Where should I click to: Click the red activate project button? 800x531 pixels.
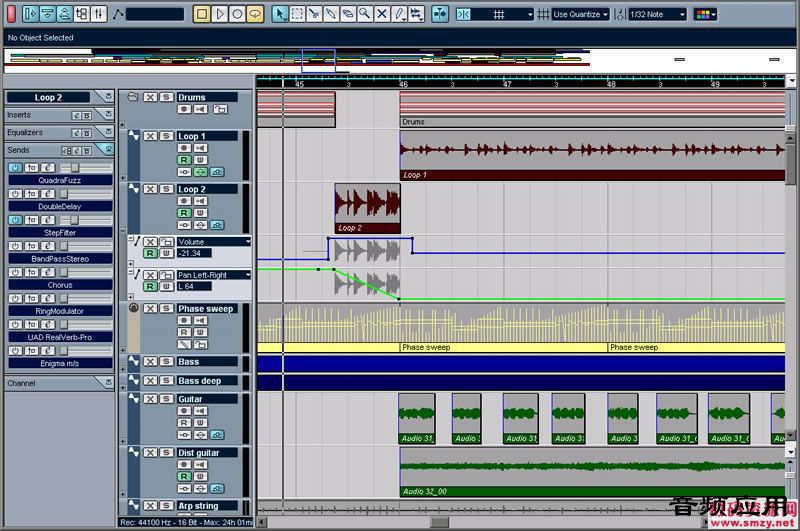pyautogui.click(x=12, y=14)
